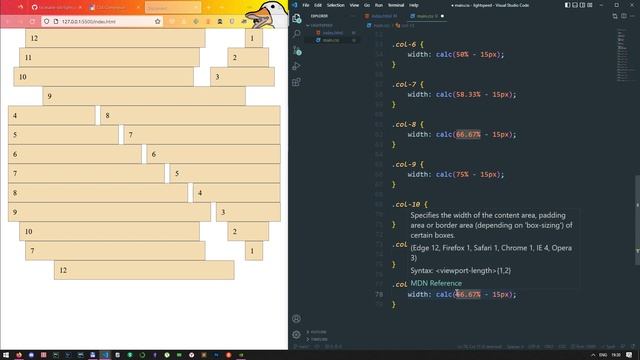Open the Manage gear menu in VS Code

click(297, 335)
